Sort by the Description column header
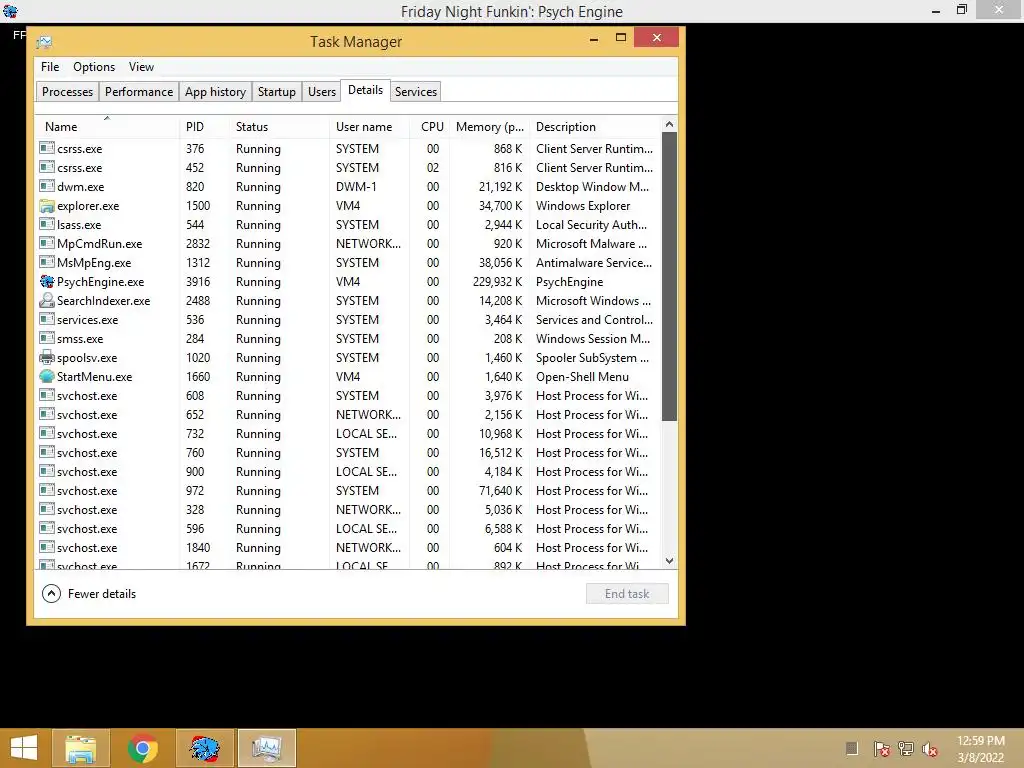 point(594,127)
